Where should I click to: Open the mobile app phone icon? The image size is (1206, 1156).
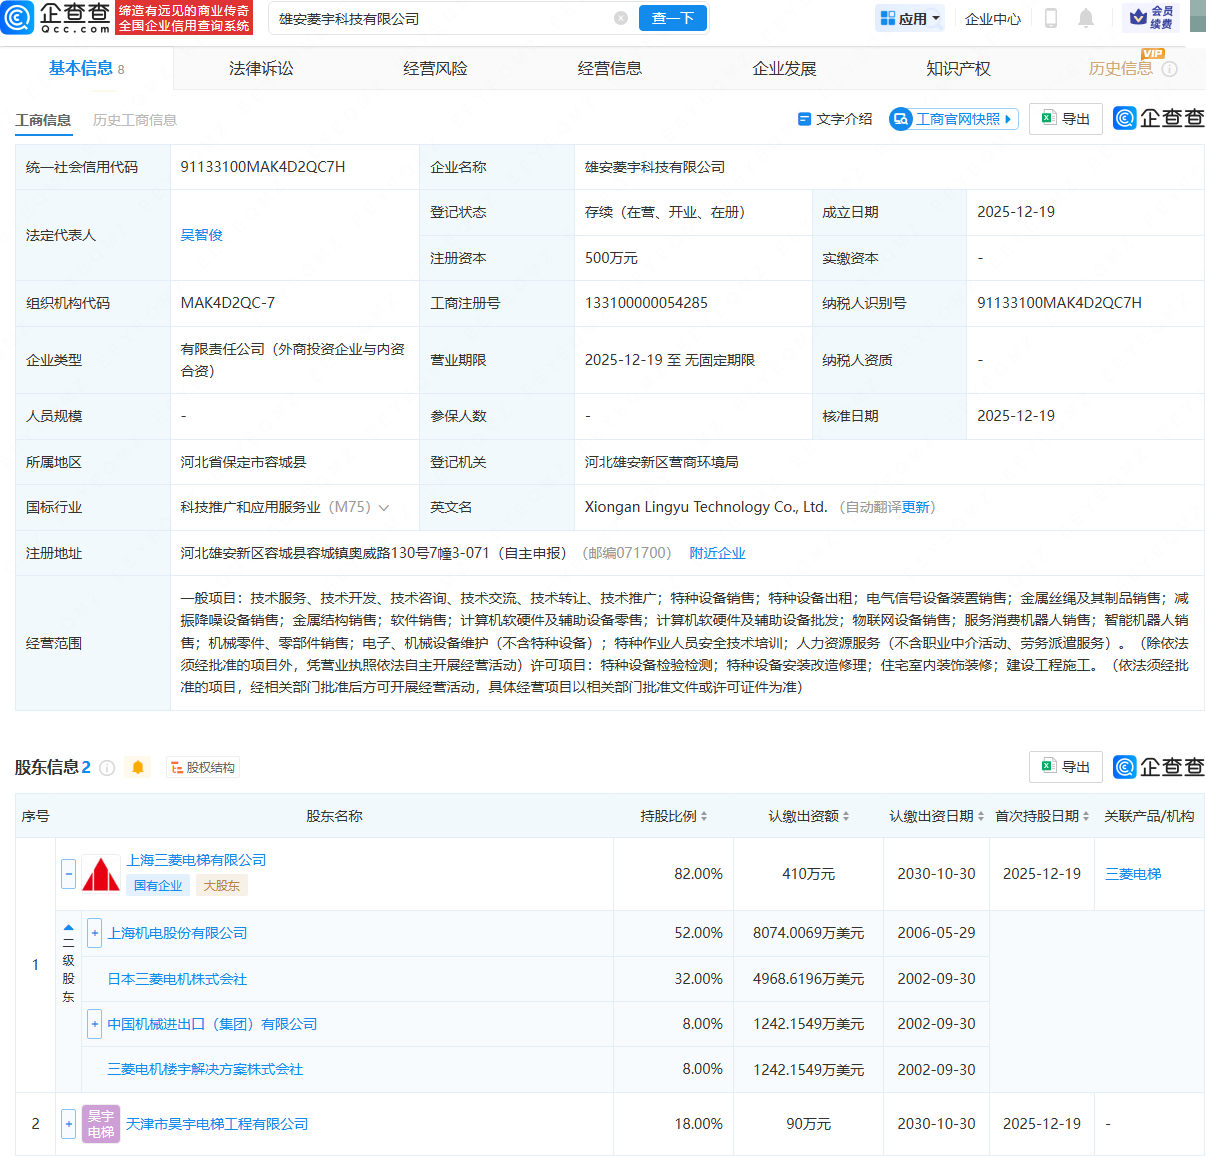(1051, 18)
